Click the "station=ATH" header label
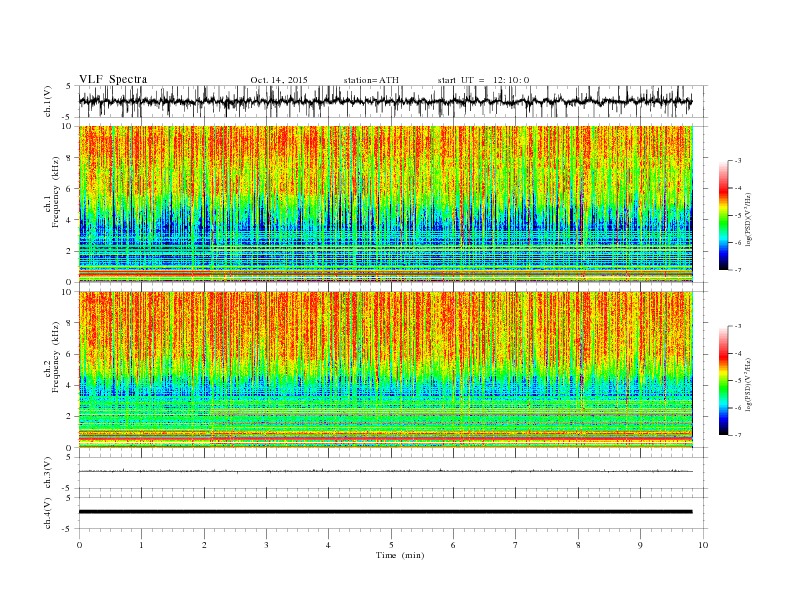The image size is (792, 612). pos(371,80)
